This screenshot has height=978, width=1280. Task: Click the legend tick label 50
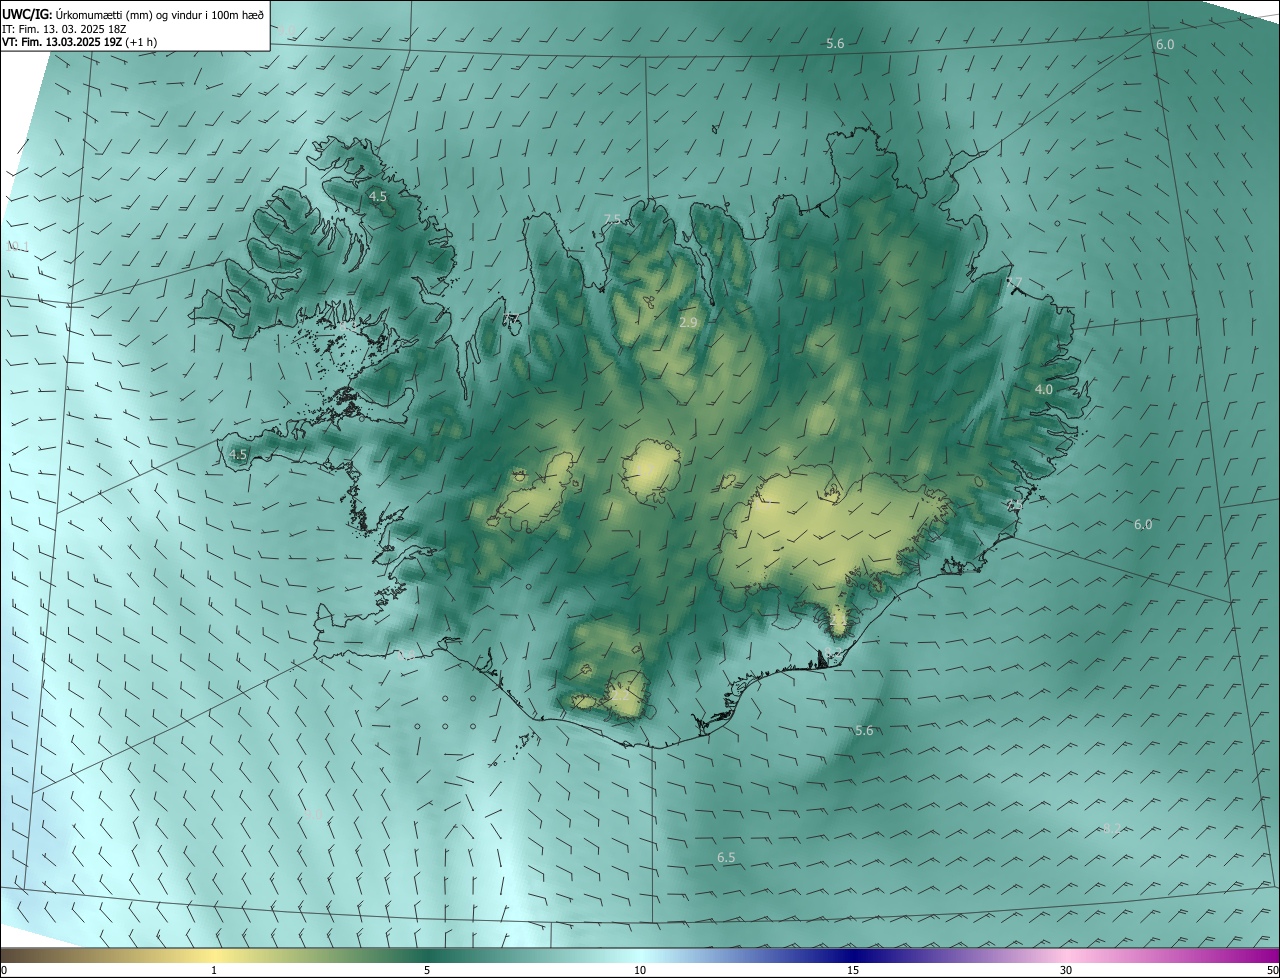(x=1272, y=971)
